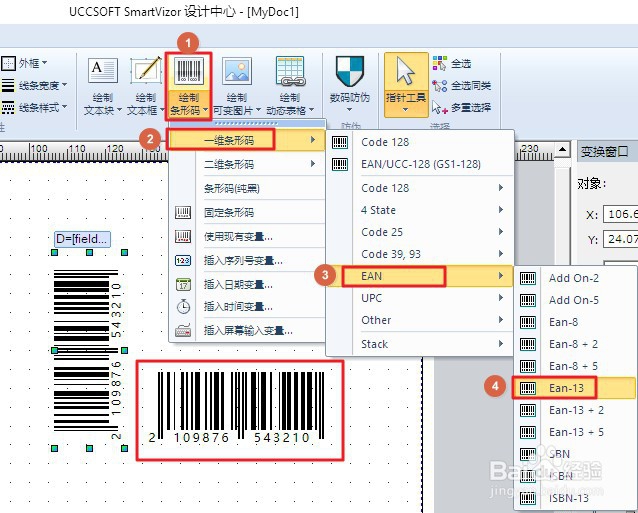Open the 一维条形码 submenu
The image size is (638, 513).
pos(247,140)
